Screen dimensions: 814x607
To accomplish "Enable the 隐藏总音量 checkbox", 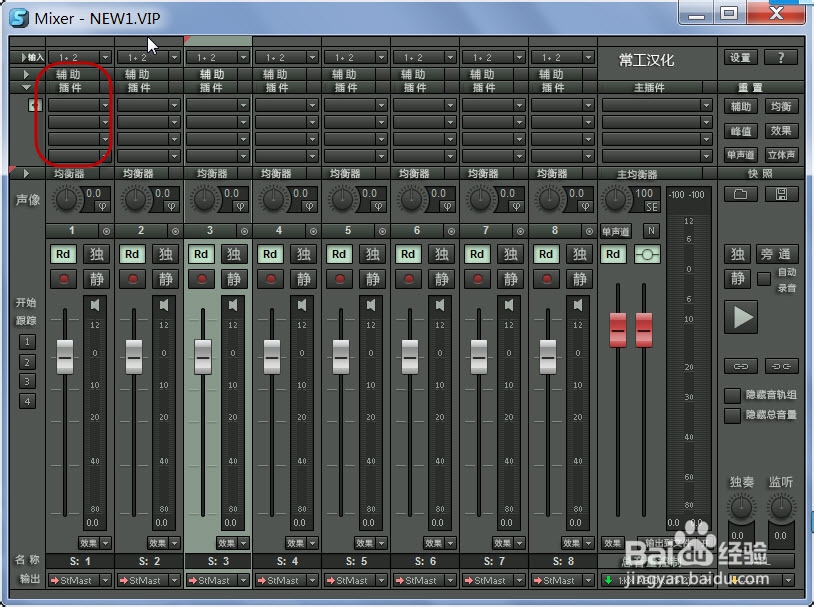I will click(732, 415).
